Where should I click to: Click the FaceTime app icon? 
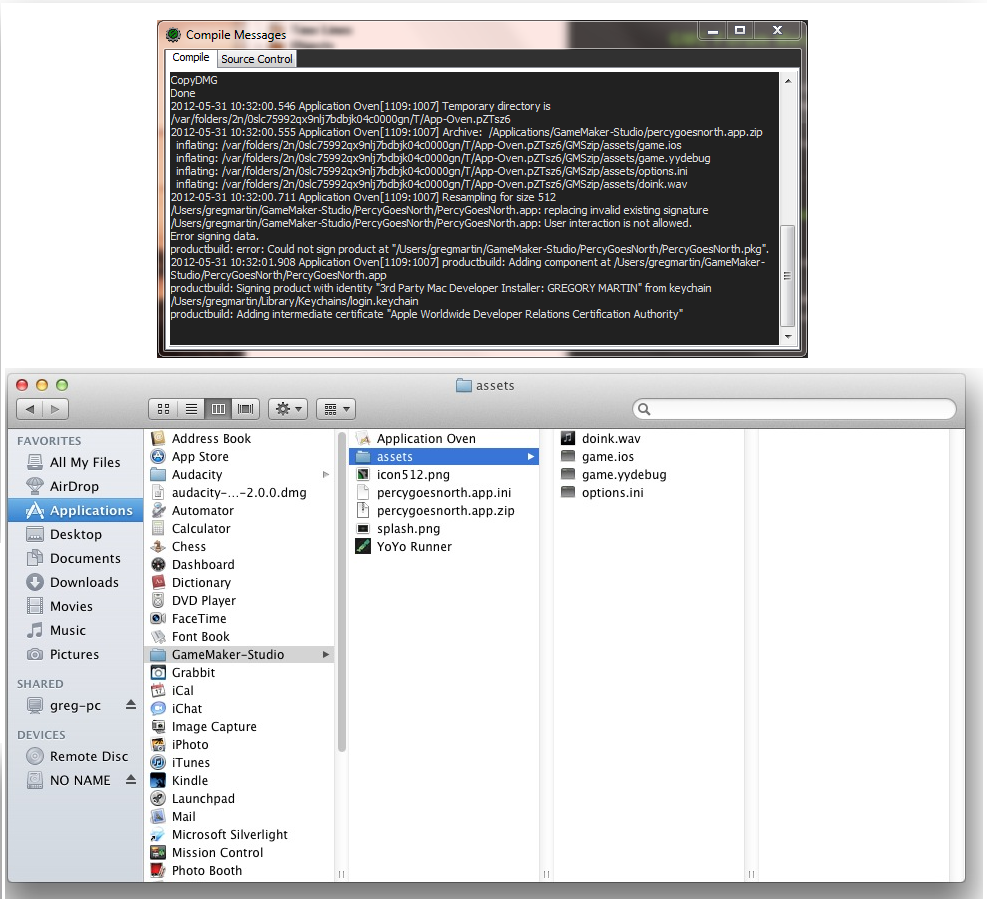(159, 618)
